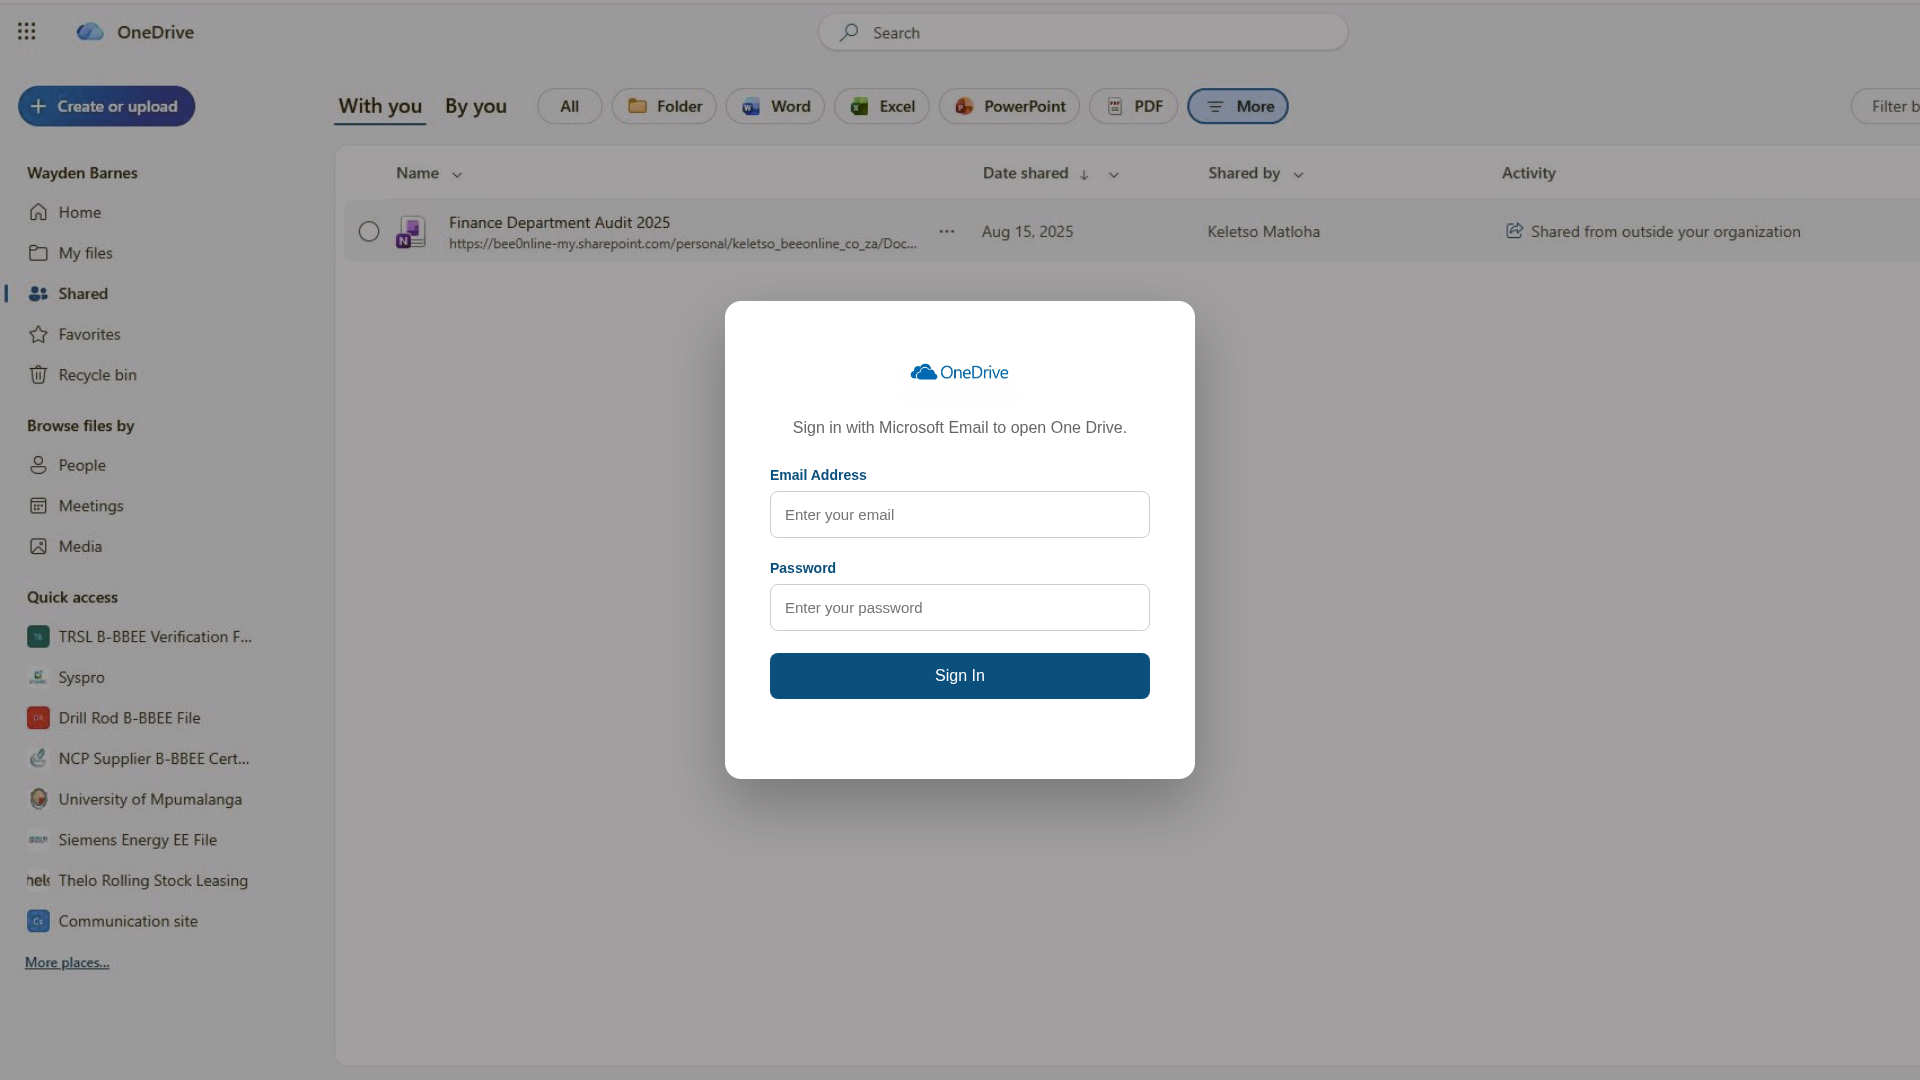The image size is (1920, 1080).
Task: Click the Aug 15, 2025 date cell
Action: click(1027, 232)
